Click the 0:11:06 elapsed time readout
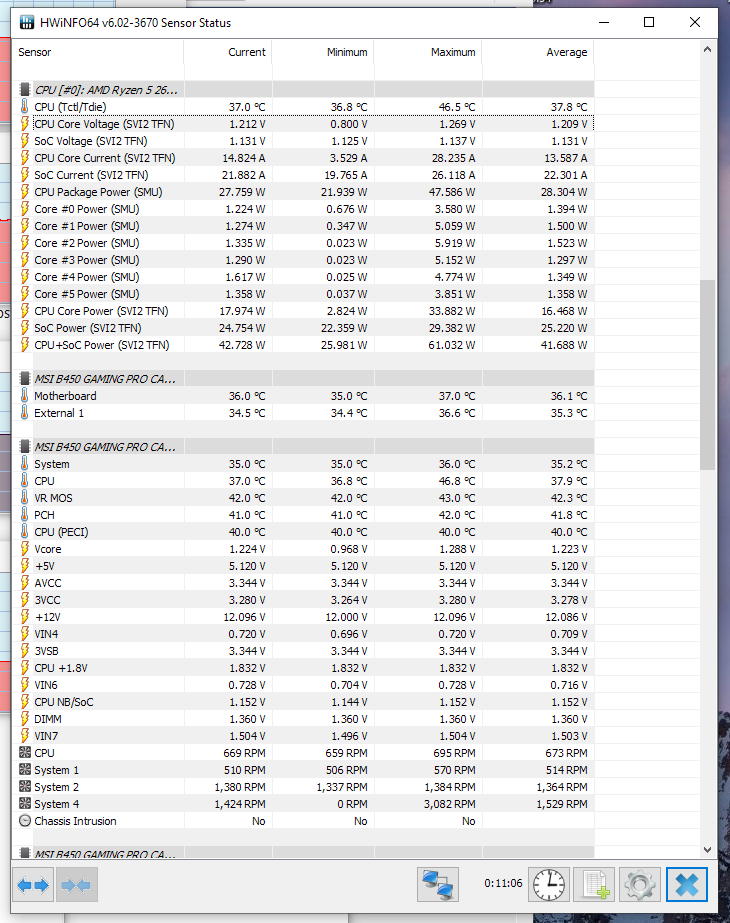Image resolution: width=730 pixels, height=923 pixels. 503,884
